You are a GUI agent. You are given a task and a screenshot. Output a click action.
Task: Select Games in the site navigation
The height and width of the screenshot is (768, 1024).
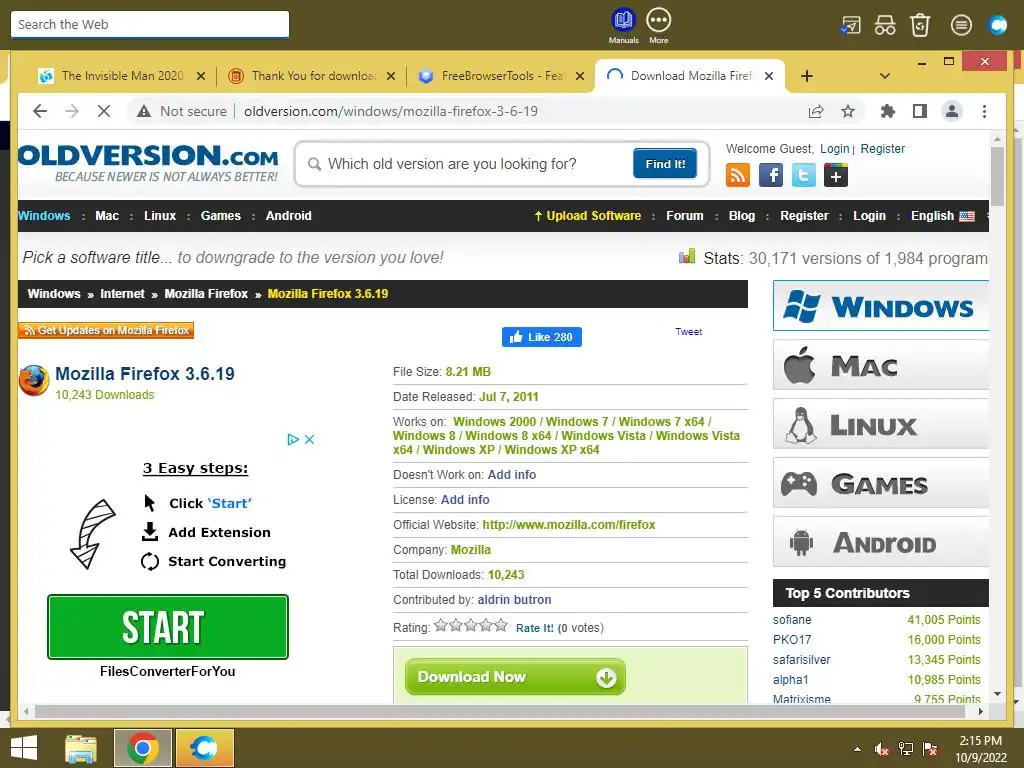221,216
